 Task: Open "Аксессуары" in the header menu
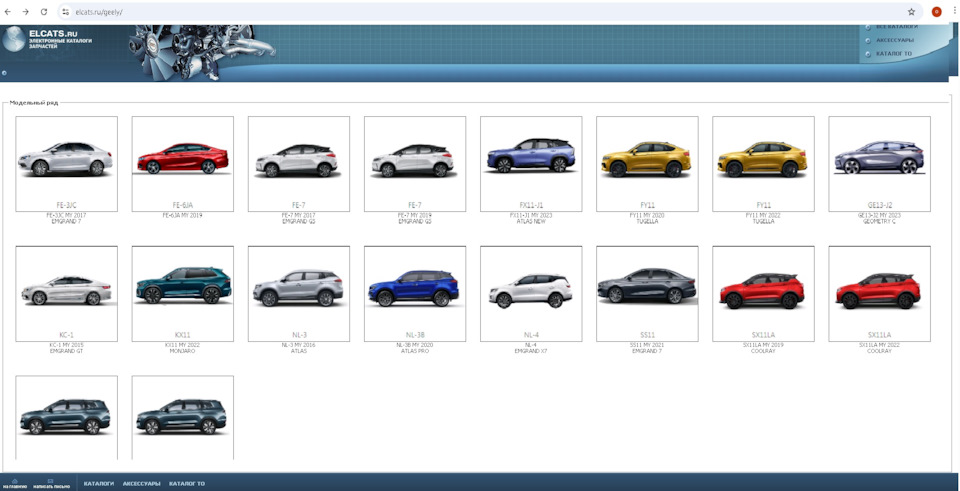[894, 40]
